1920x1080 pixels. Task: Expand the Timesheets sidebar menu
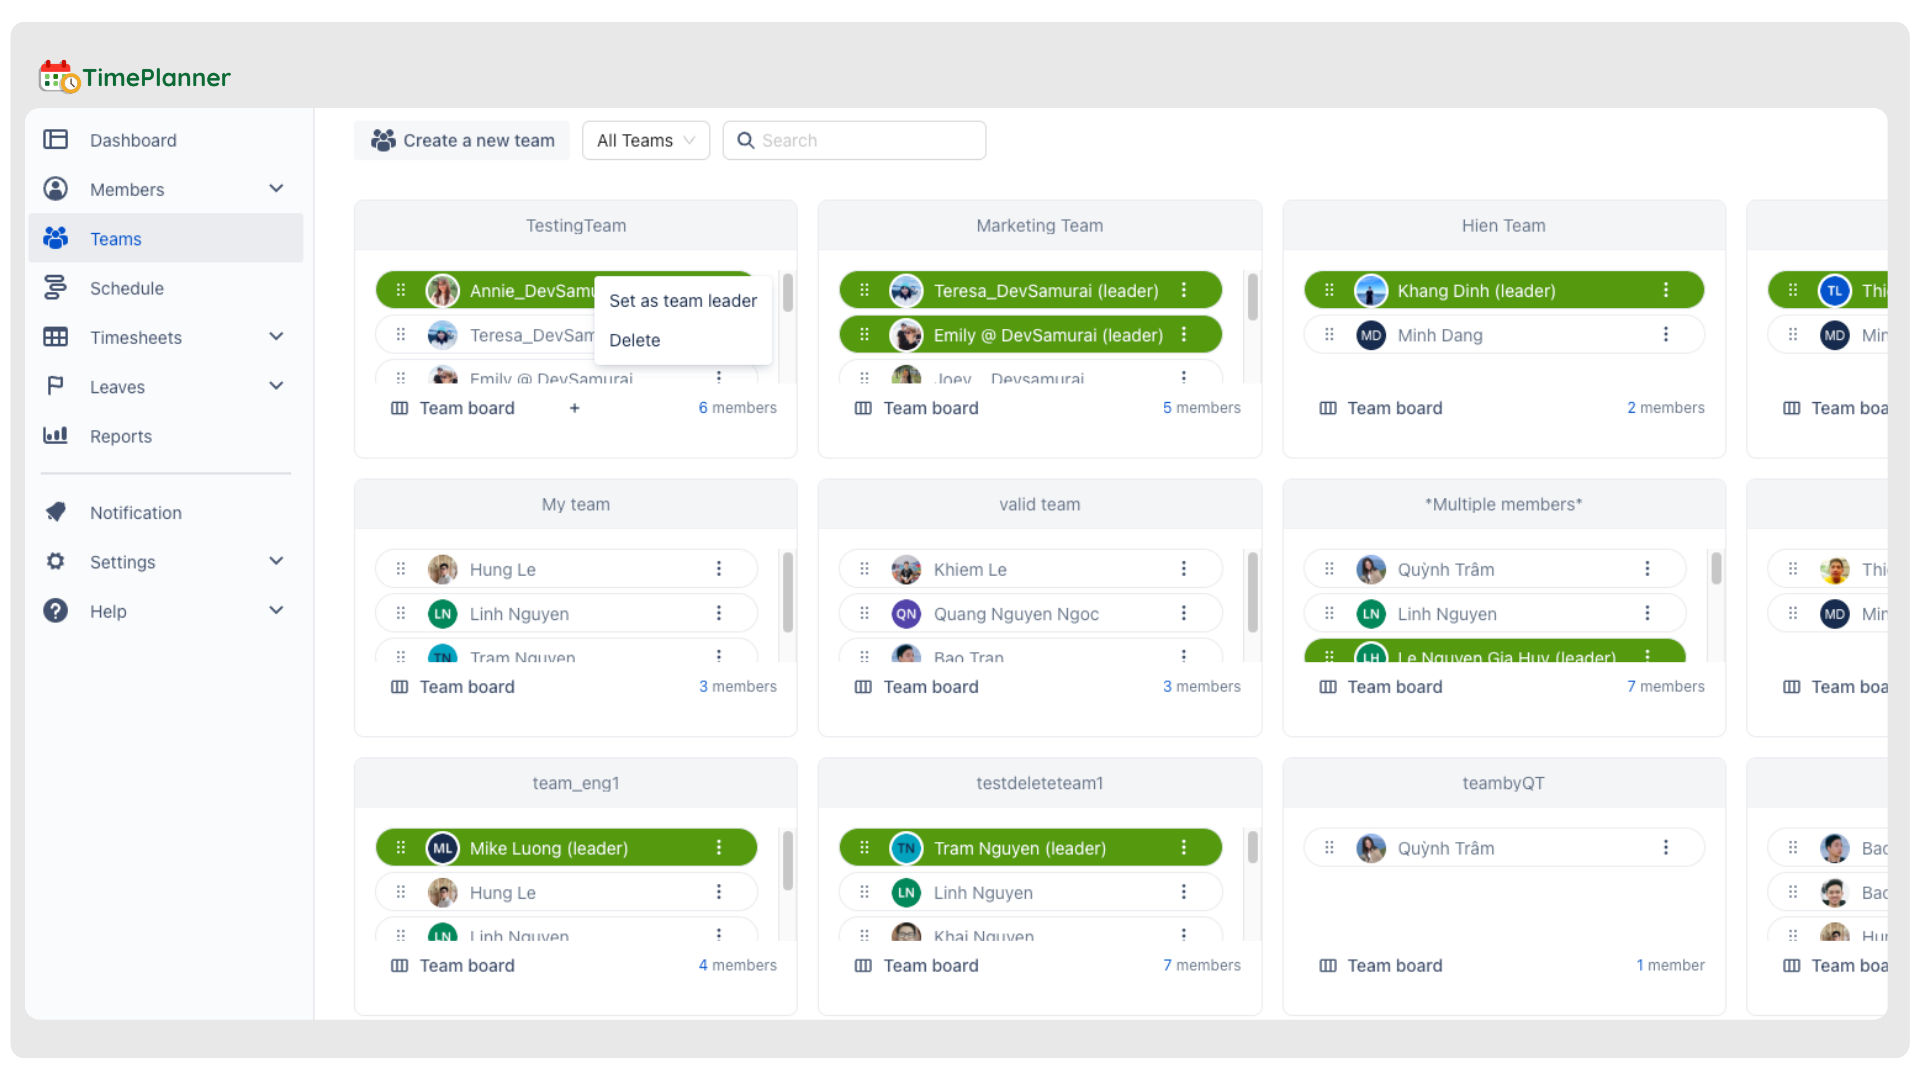click(276, 337)
